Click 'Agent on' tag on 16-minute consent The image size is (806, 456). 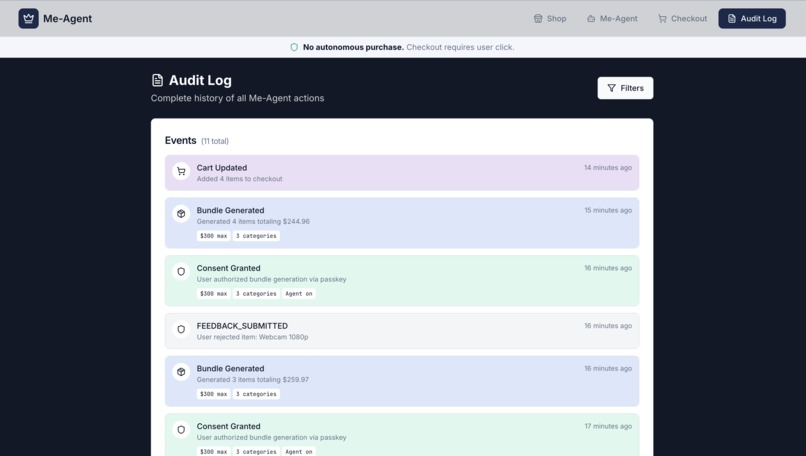[299, 294]
